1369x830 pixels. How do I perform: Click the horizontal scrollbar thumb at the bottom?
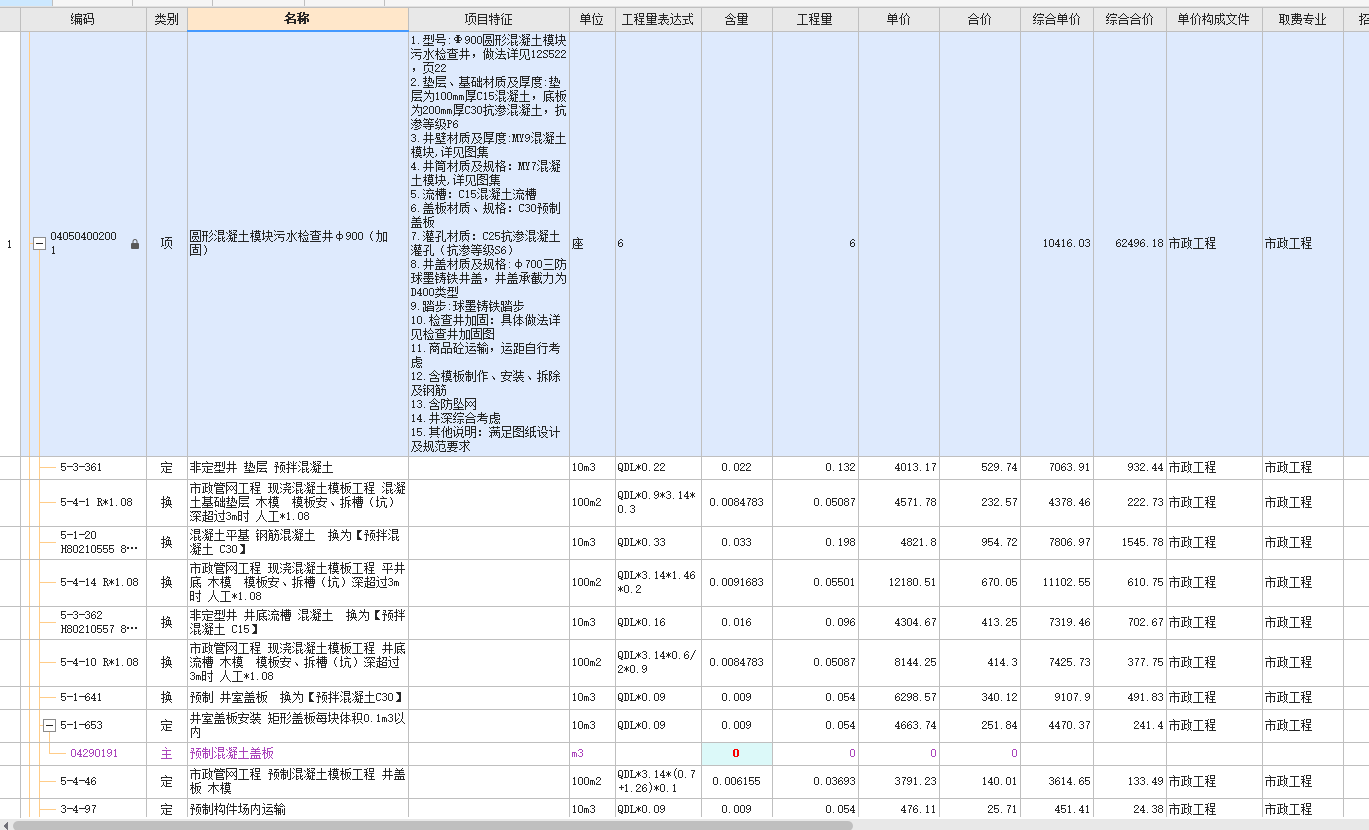(432, 825)
